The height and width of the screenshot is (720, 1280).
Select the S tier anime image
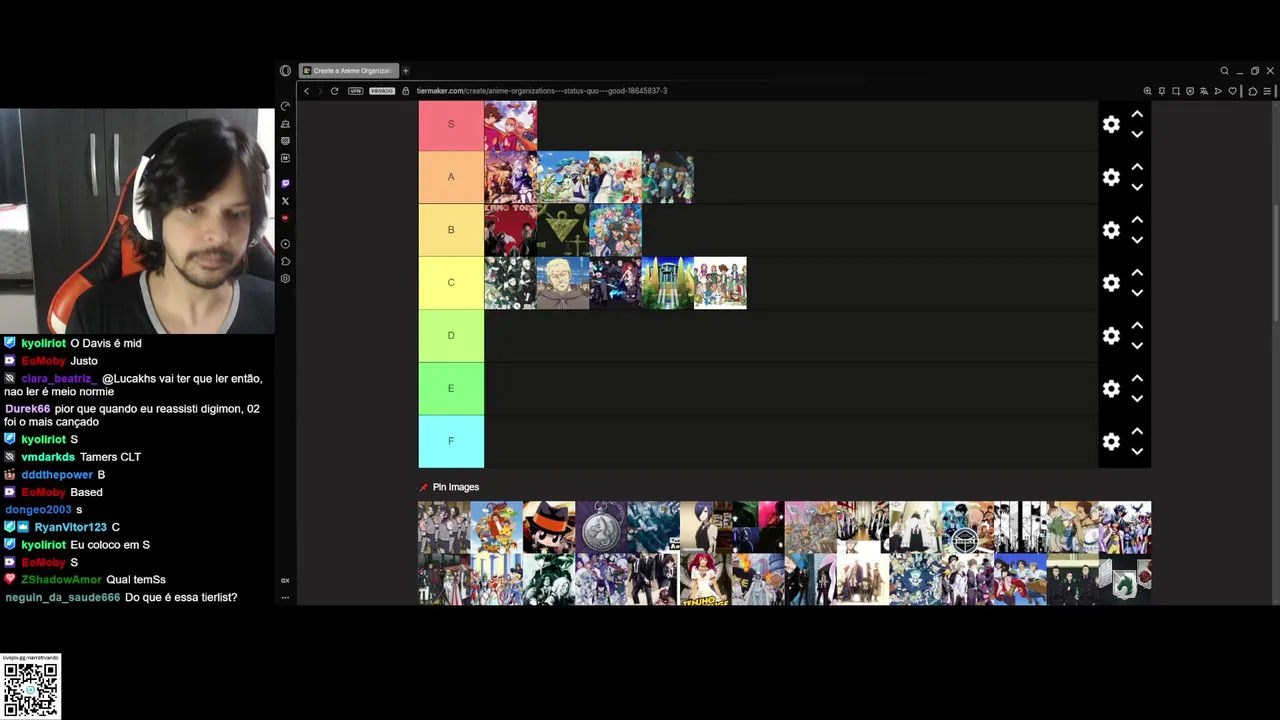[x=510, y=125]
